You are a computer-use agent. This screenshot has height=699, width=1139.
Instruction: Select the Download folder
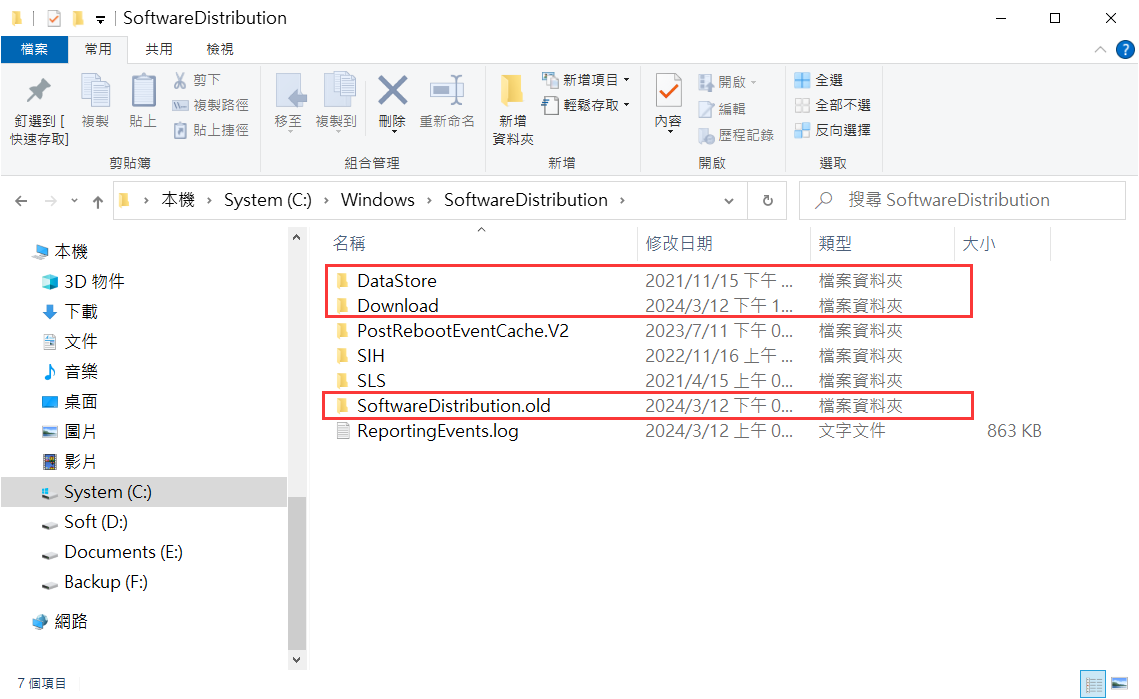[x=397, y=306]
